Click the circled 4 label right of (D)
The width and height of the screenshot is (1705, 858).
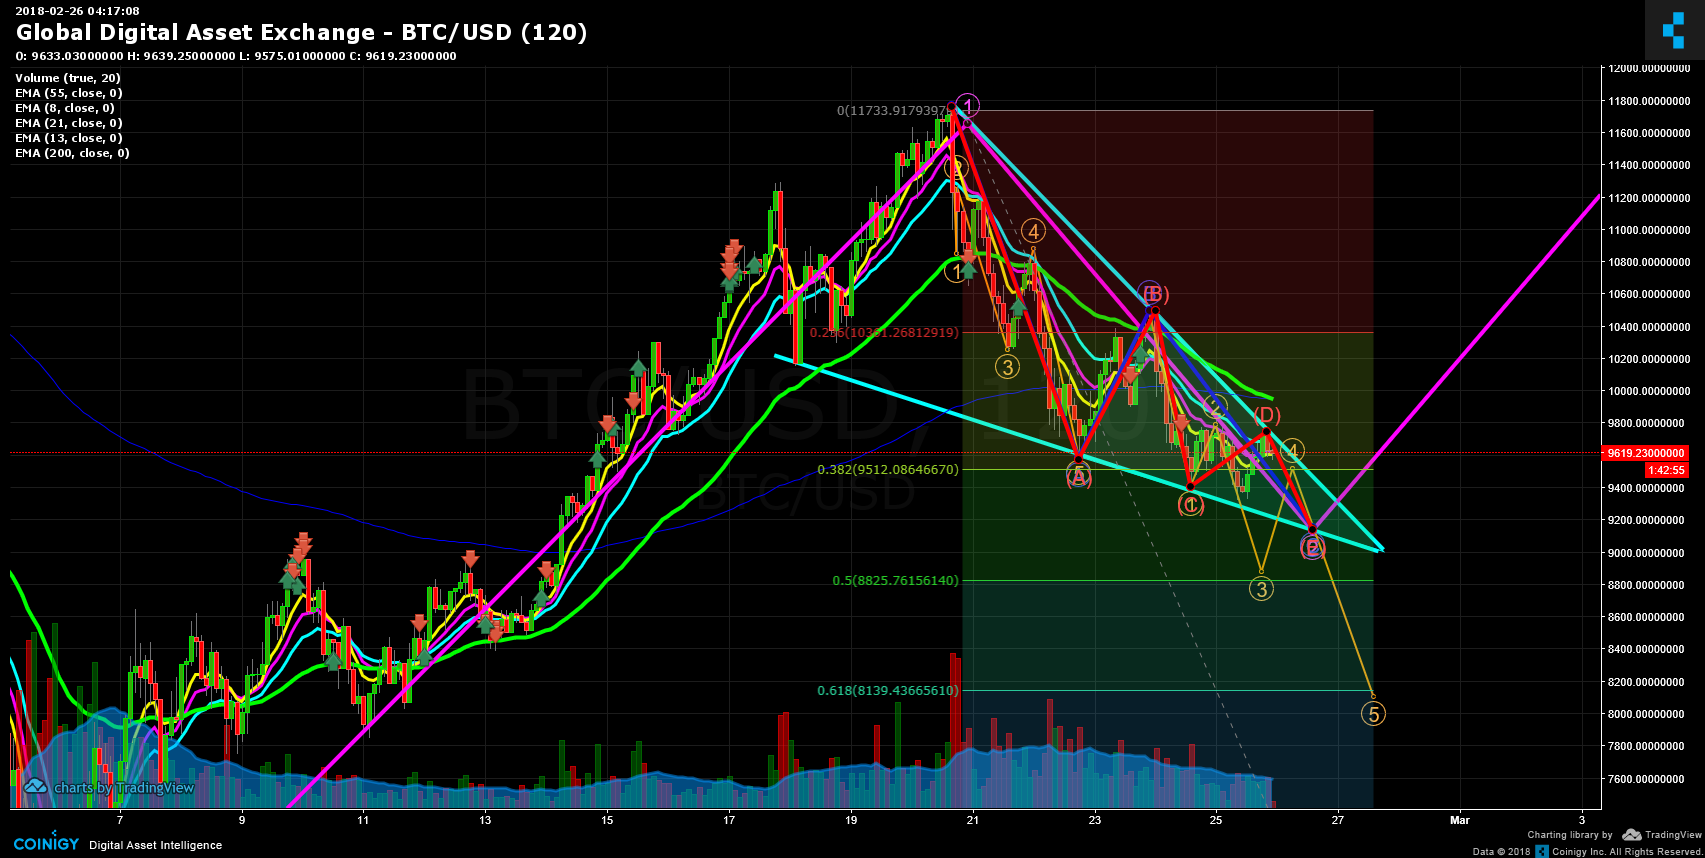click(x=1292, y=451)
